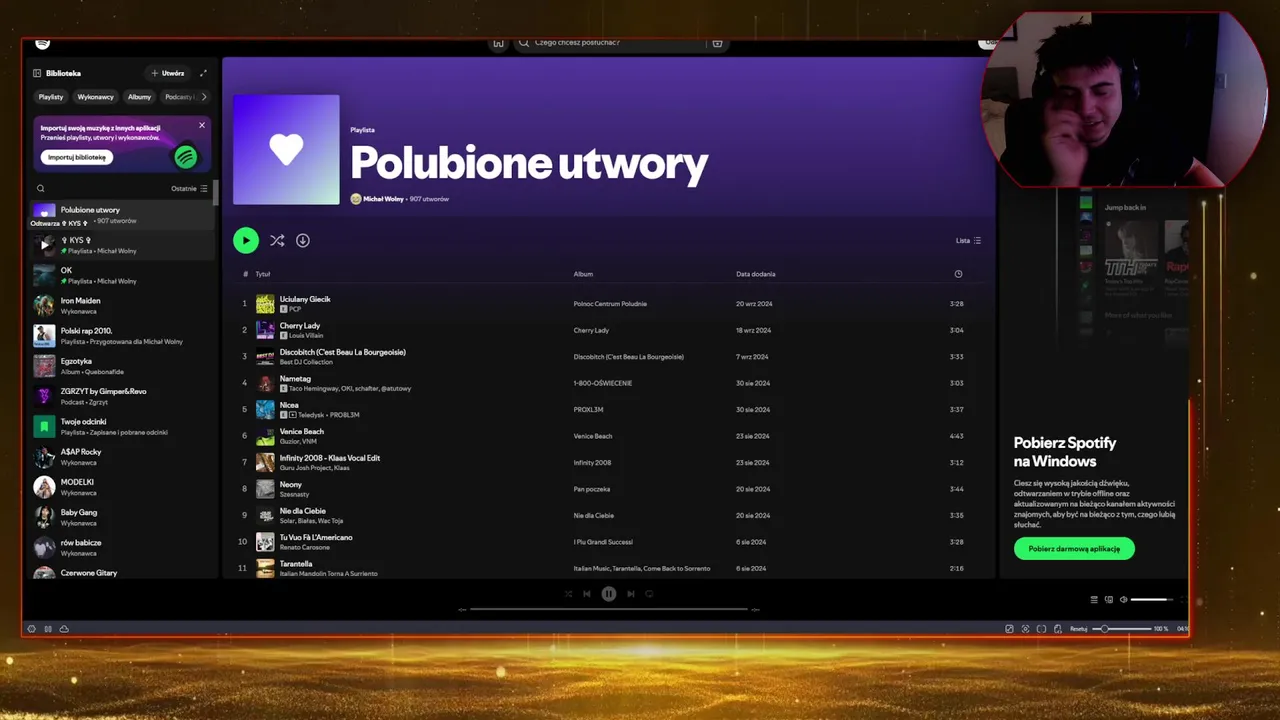
Task: Open Twoje odcinki in the sidebar
Action: point(122,426)
